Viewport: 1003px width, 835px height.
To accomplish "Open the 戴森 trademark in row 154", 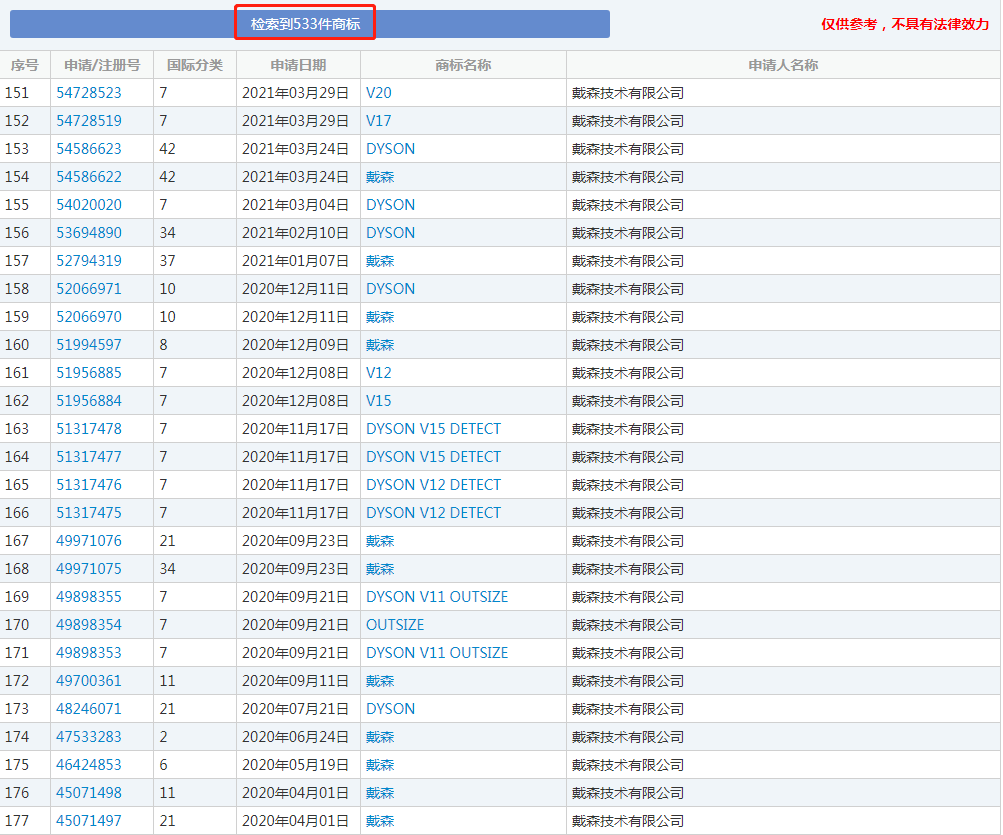I will click(x=380, y=177).
